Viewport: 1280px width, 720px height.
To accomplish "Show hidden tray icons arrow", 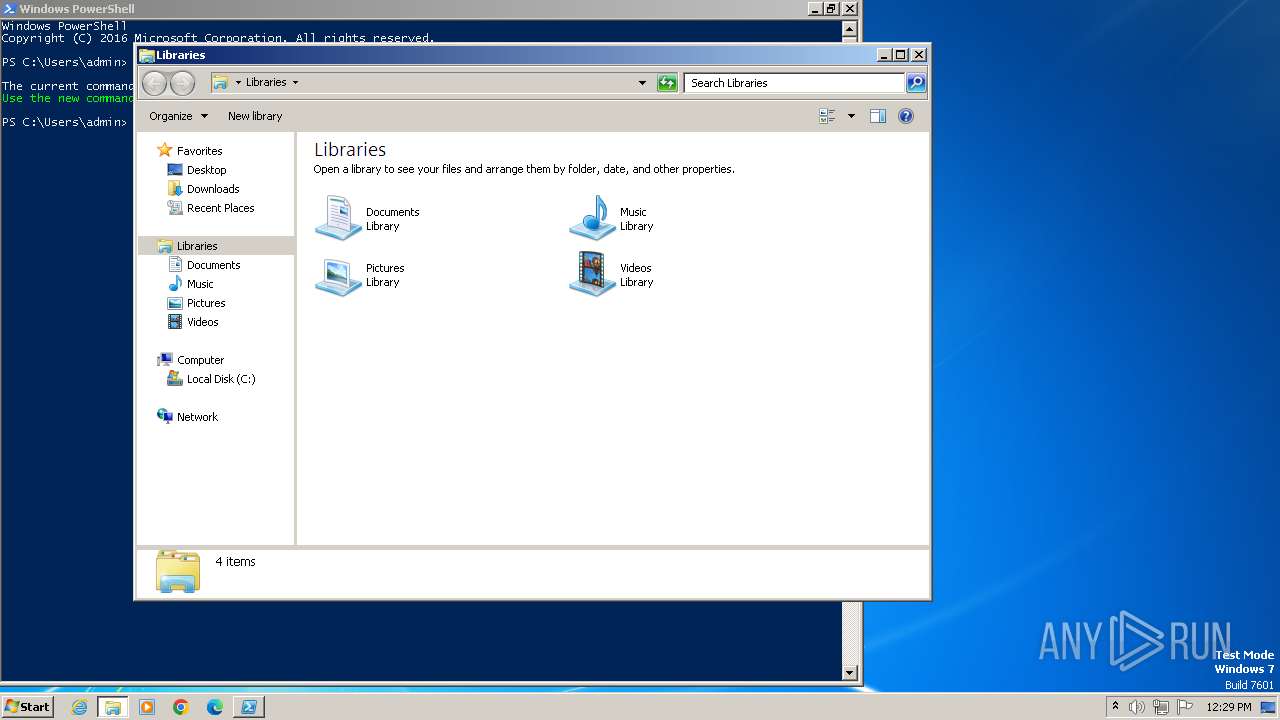I will click(x=1115, y=707).
